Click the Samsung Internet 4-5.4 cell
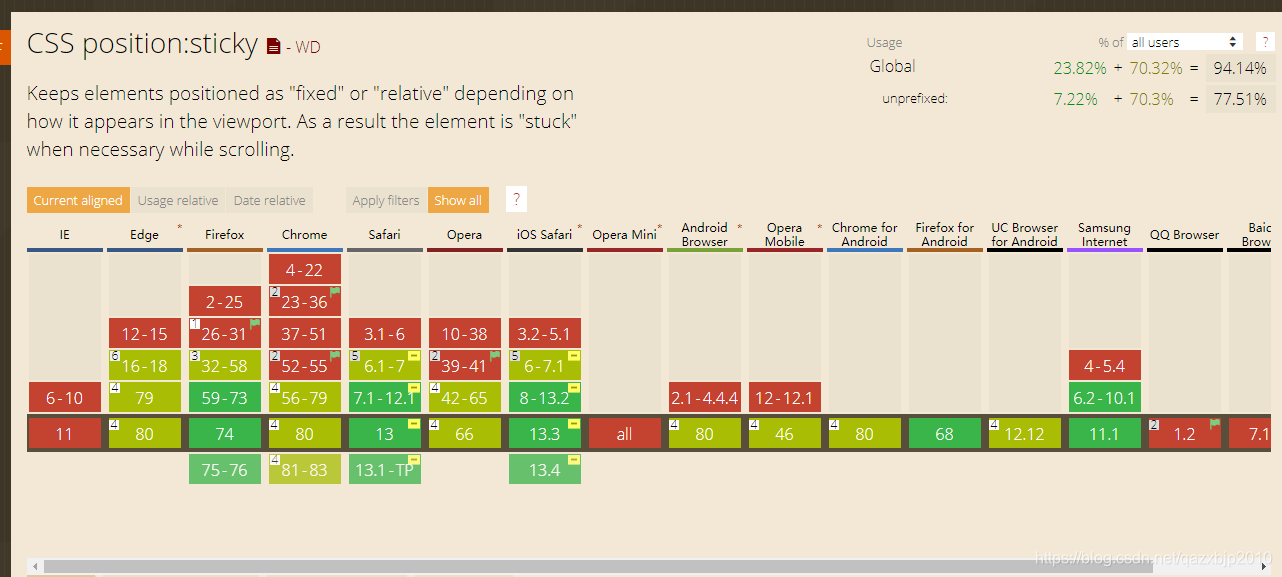This screenshot has width=1282, height=577. tap(1105, 365)
